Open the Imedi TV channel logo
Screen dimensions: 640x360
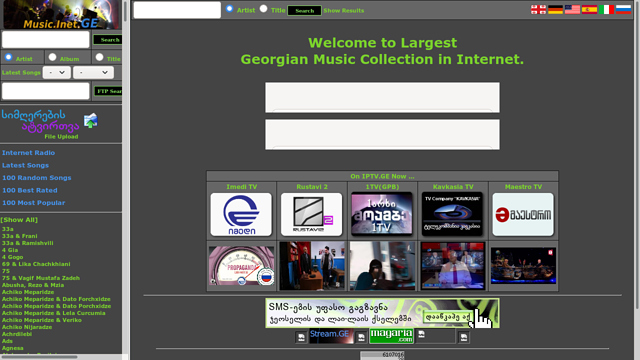pos(241,214)
